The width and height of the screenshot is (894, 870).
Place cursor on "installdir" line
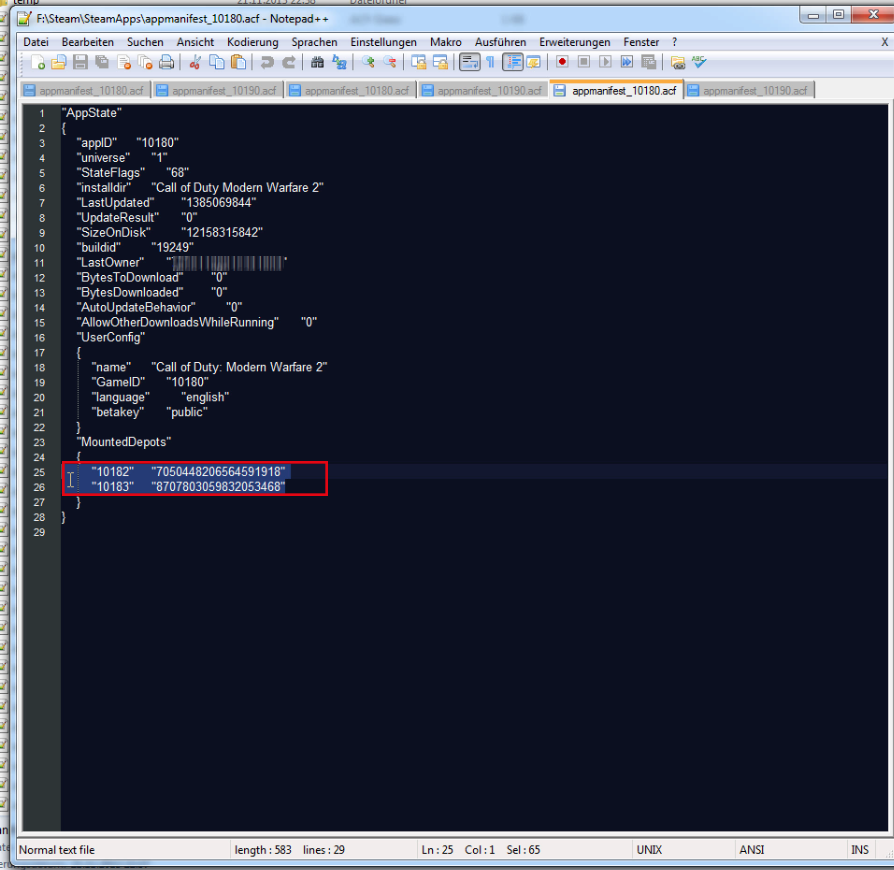200,188
